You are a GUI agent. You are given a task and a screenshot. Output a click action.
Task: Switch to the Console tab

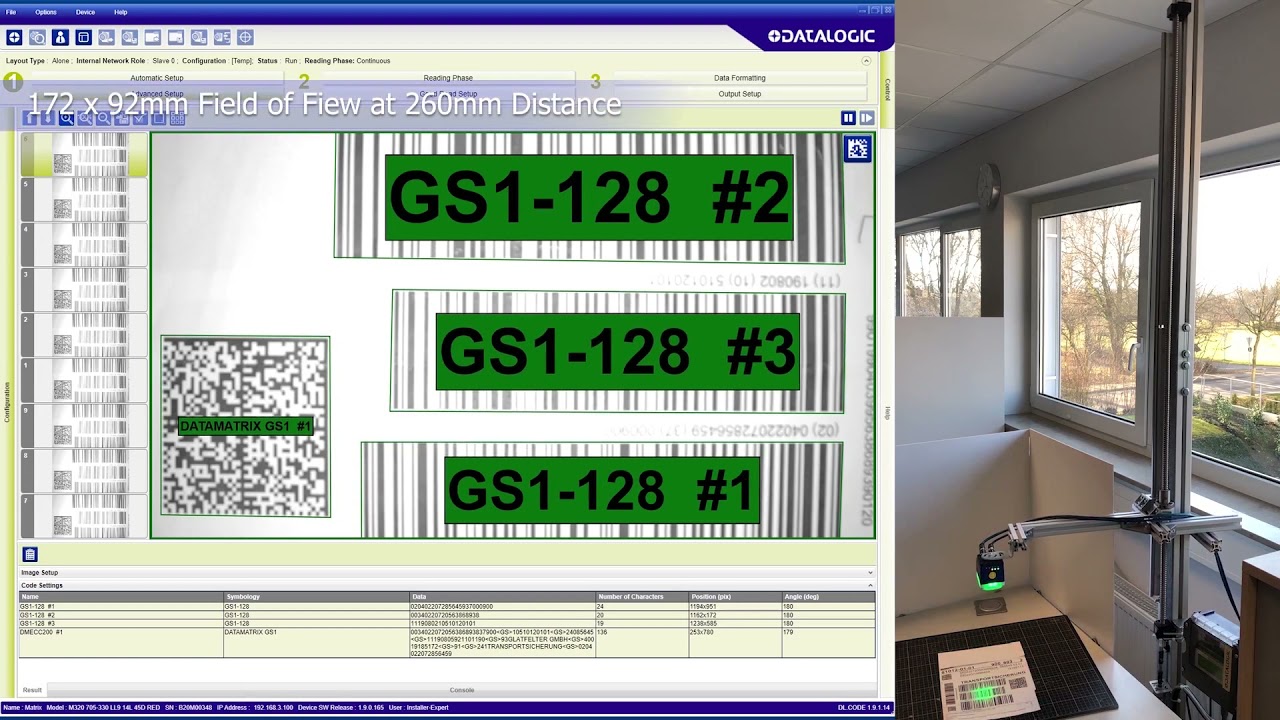462,690
